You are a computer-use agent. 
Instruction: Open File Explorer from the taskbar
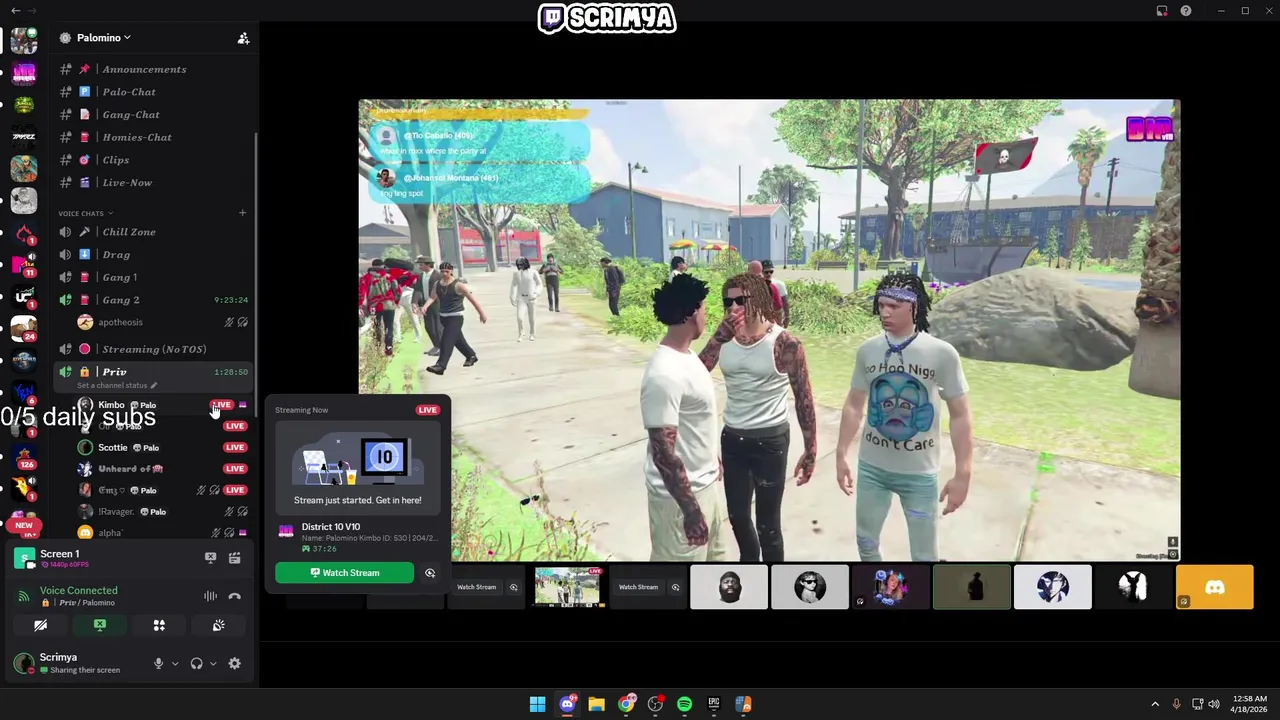tap(596, 704)
